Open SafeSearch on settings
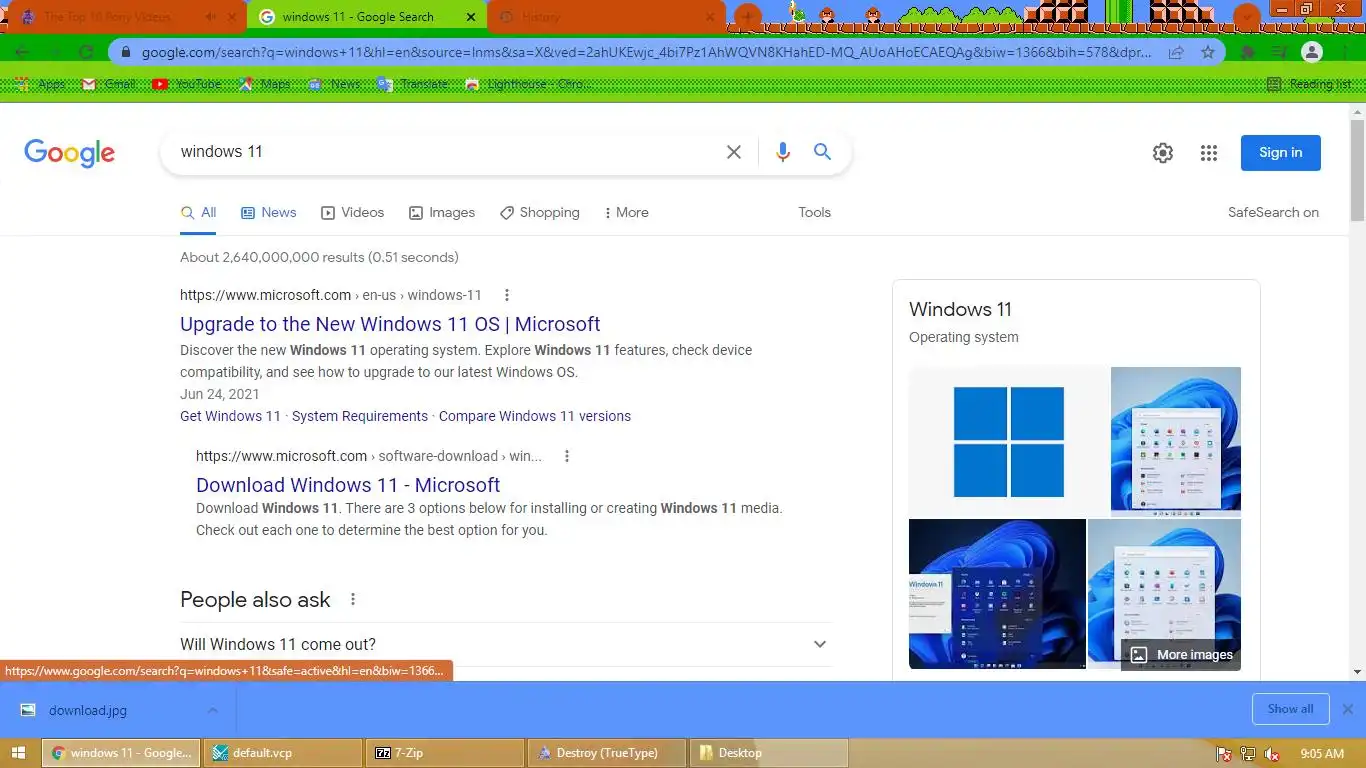 (x=1273, y=212)
